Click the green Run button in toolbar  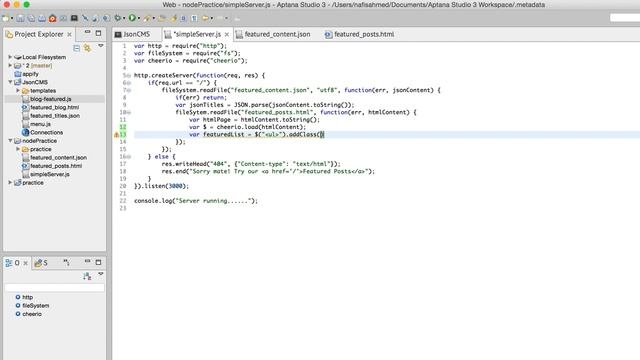point(132,18)
